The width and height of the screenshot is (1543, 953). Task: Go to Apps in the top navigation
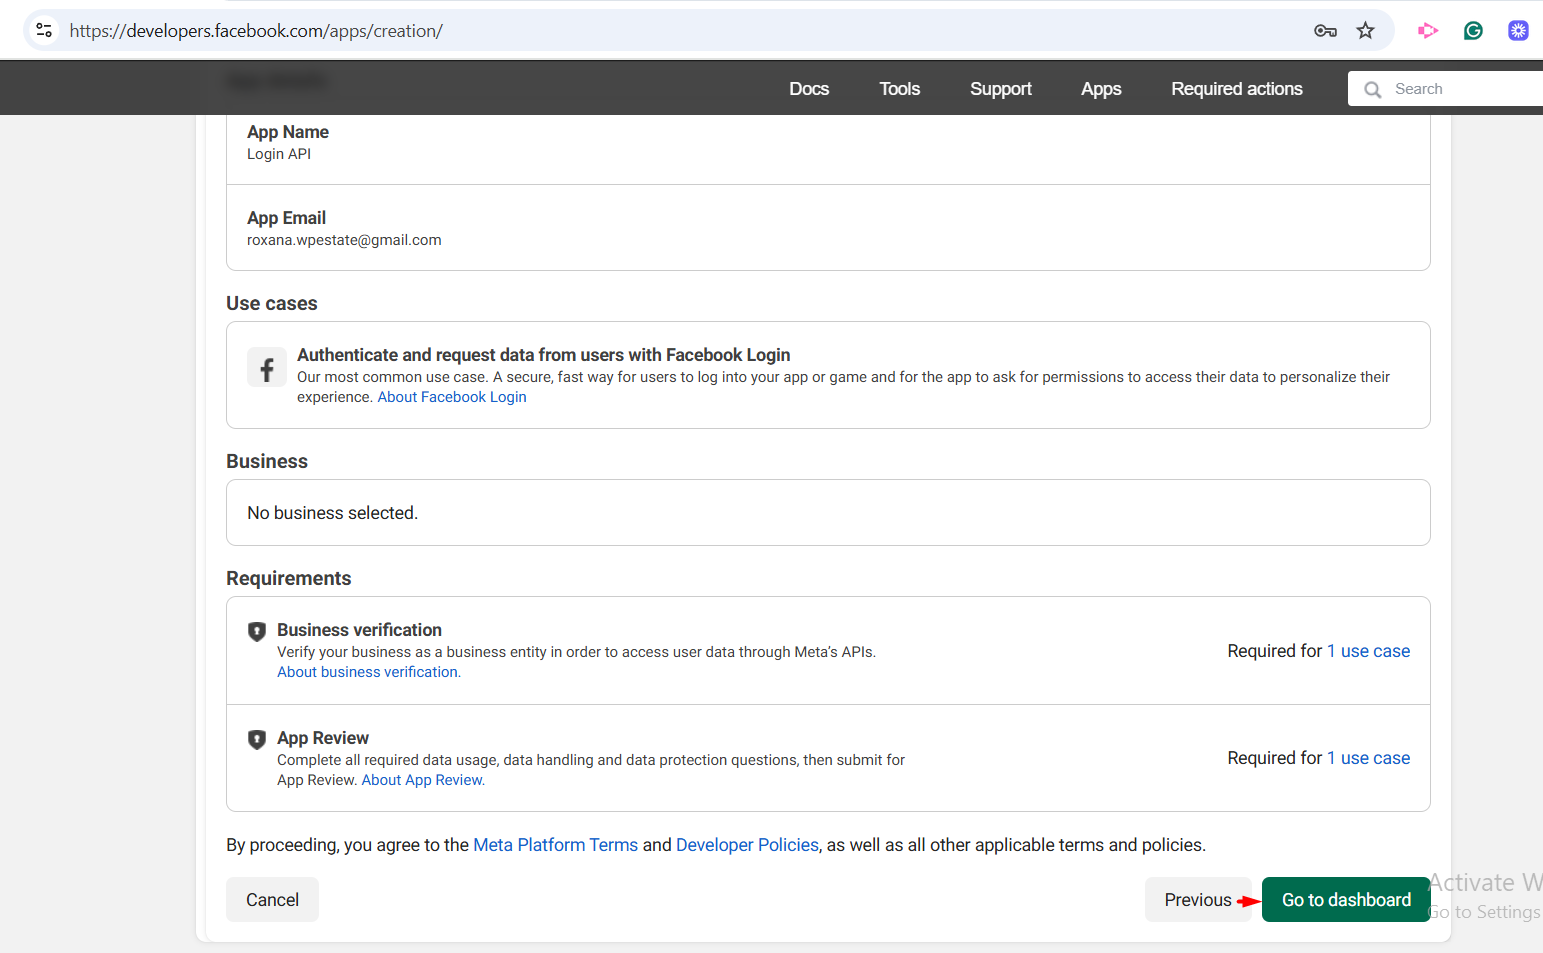coord(1100,89)
